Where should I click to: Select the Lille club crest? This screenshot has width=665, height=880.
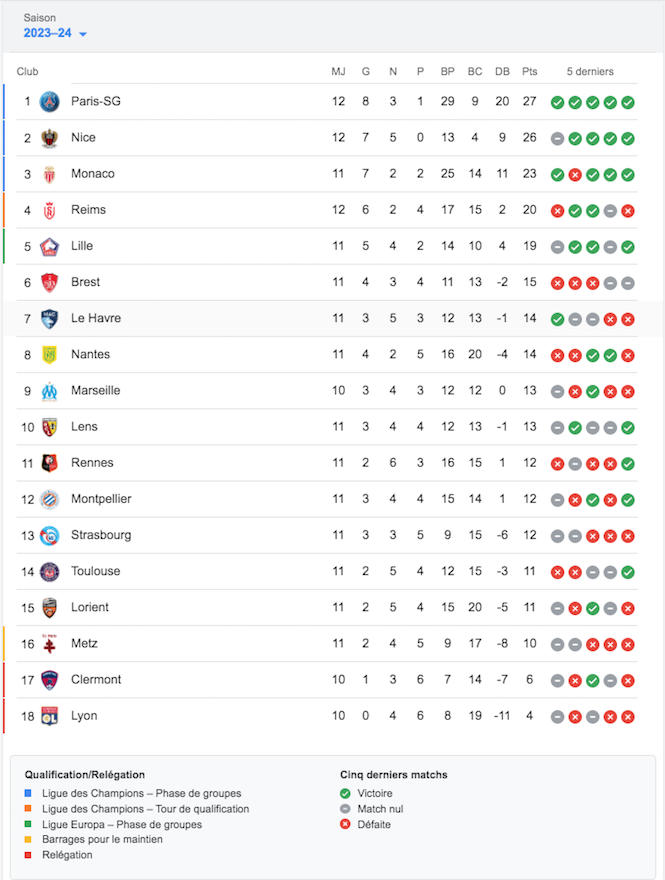49,246
